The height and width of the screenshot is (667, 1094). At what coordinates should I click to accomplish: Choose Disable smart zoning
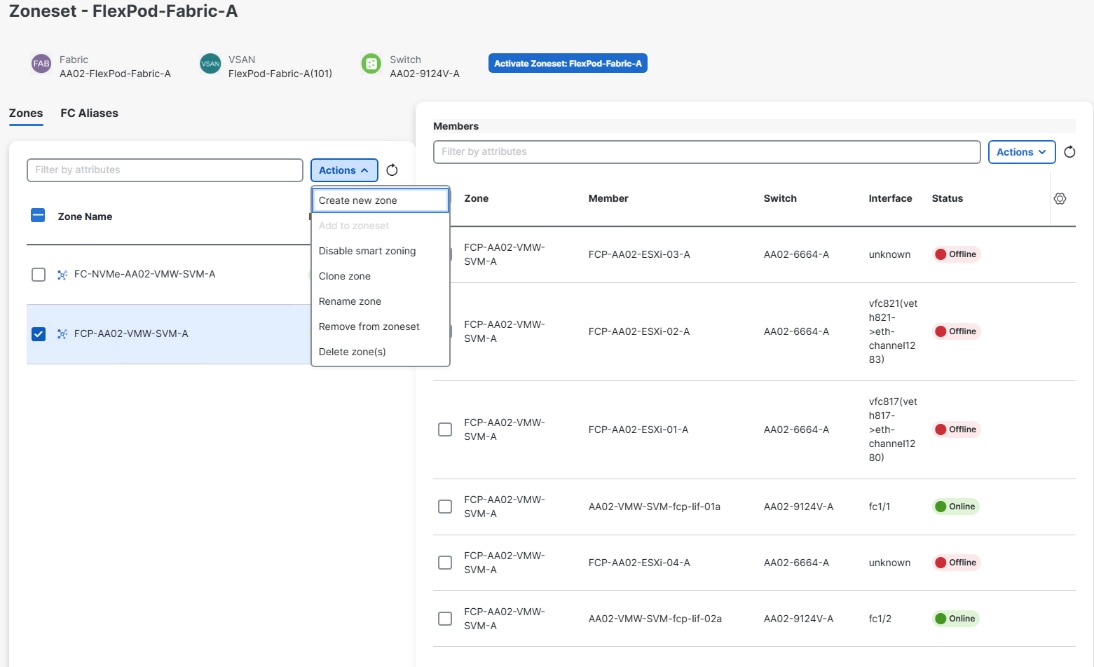pos(380,250)
